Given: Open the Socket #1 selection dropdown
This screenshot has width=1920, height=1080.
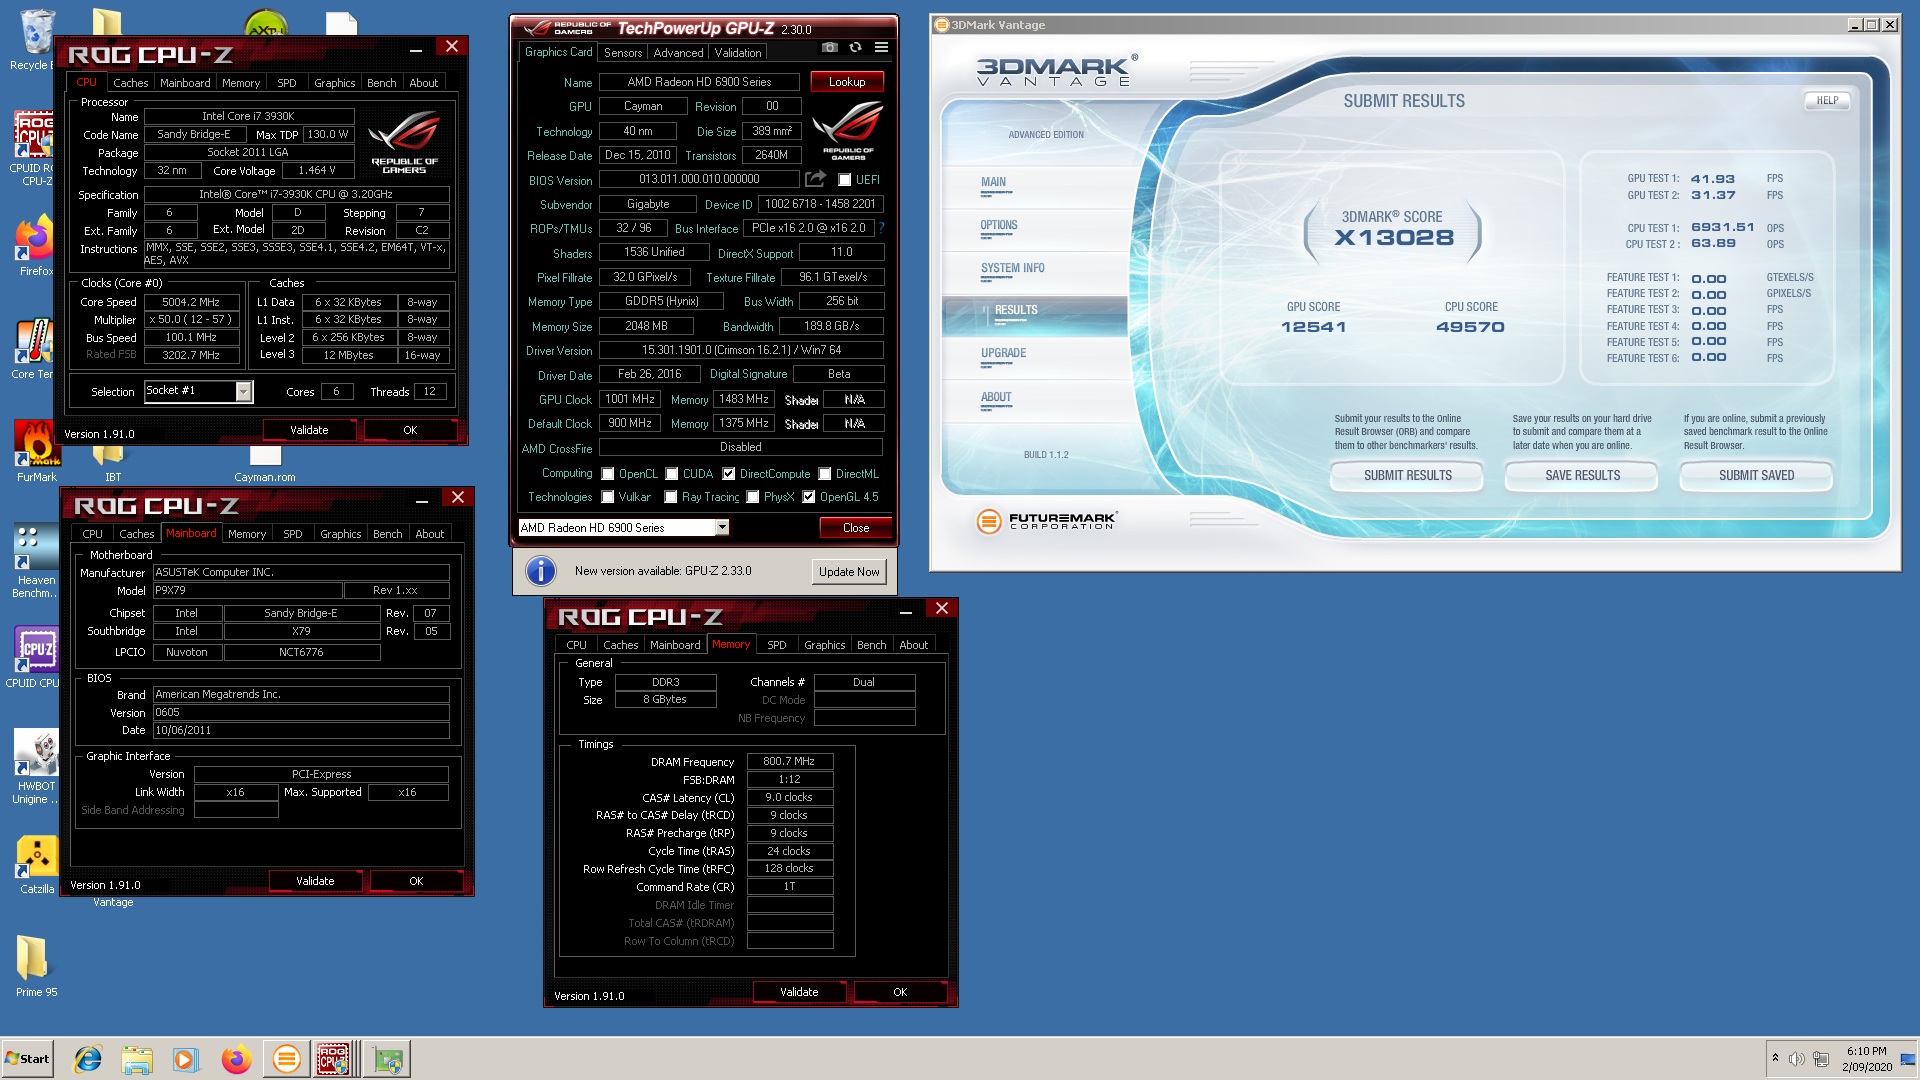Looking at the screenshot, I should [243, 392].
